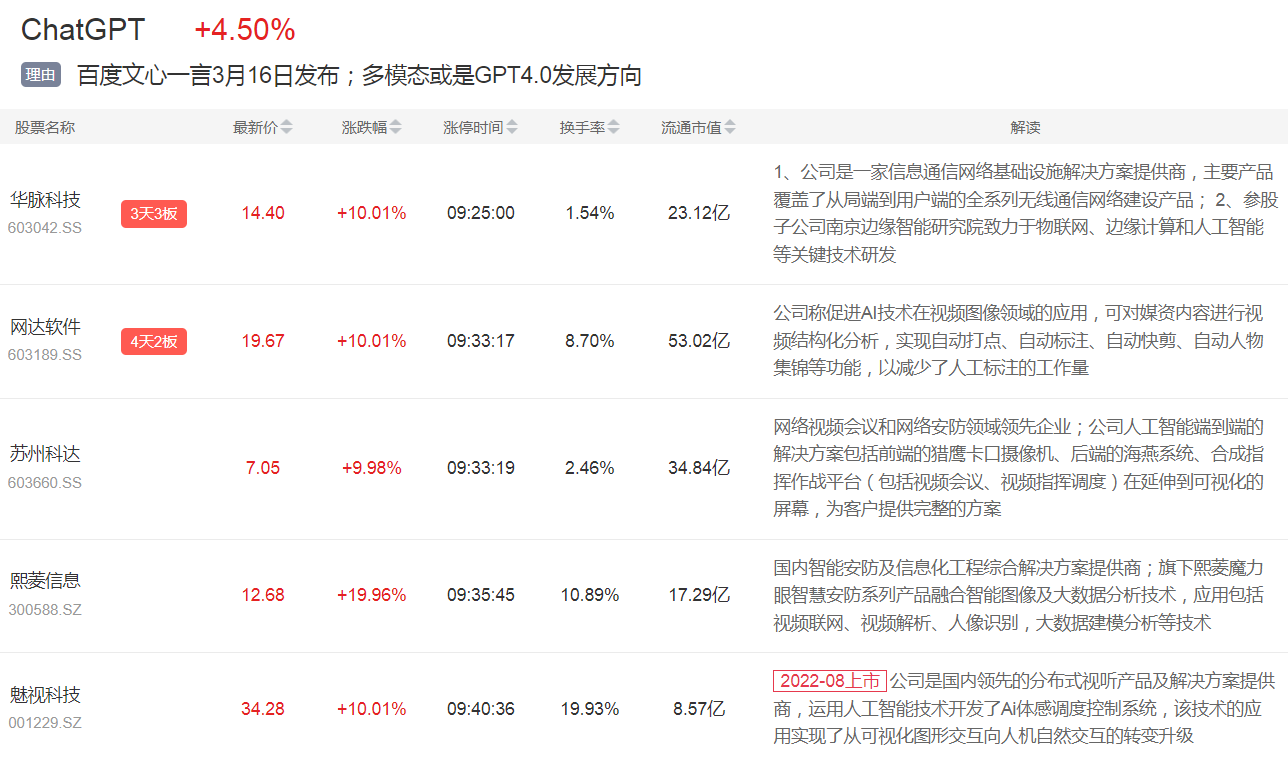Sort by 换手率 arrow icon

[613, 128]
